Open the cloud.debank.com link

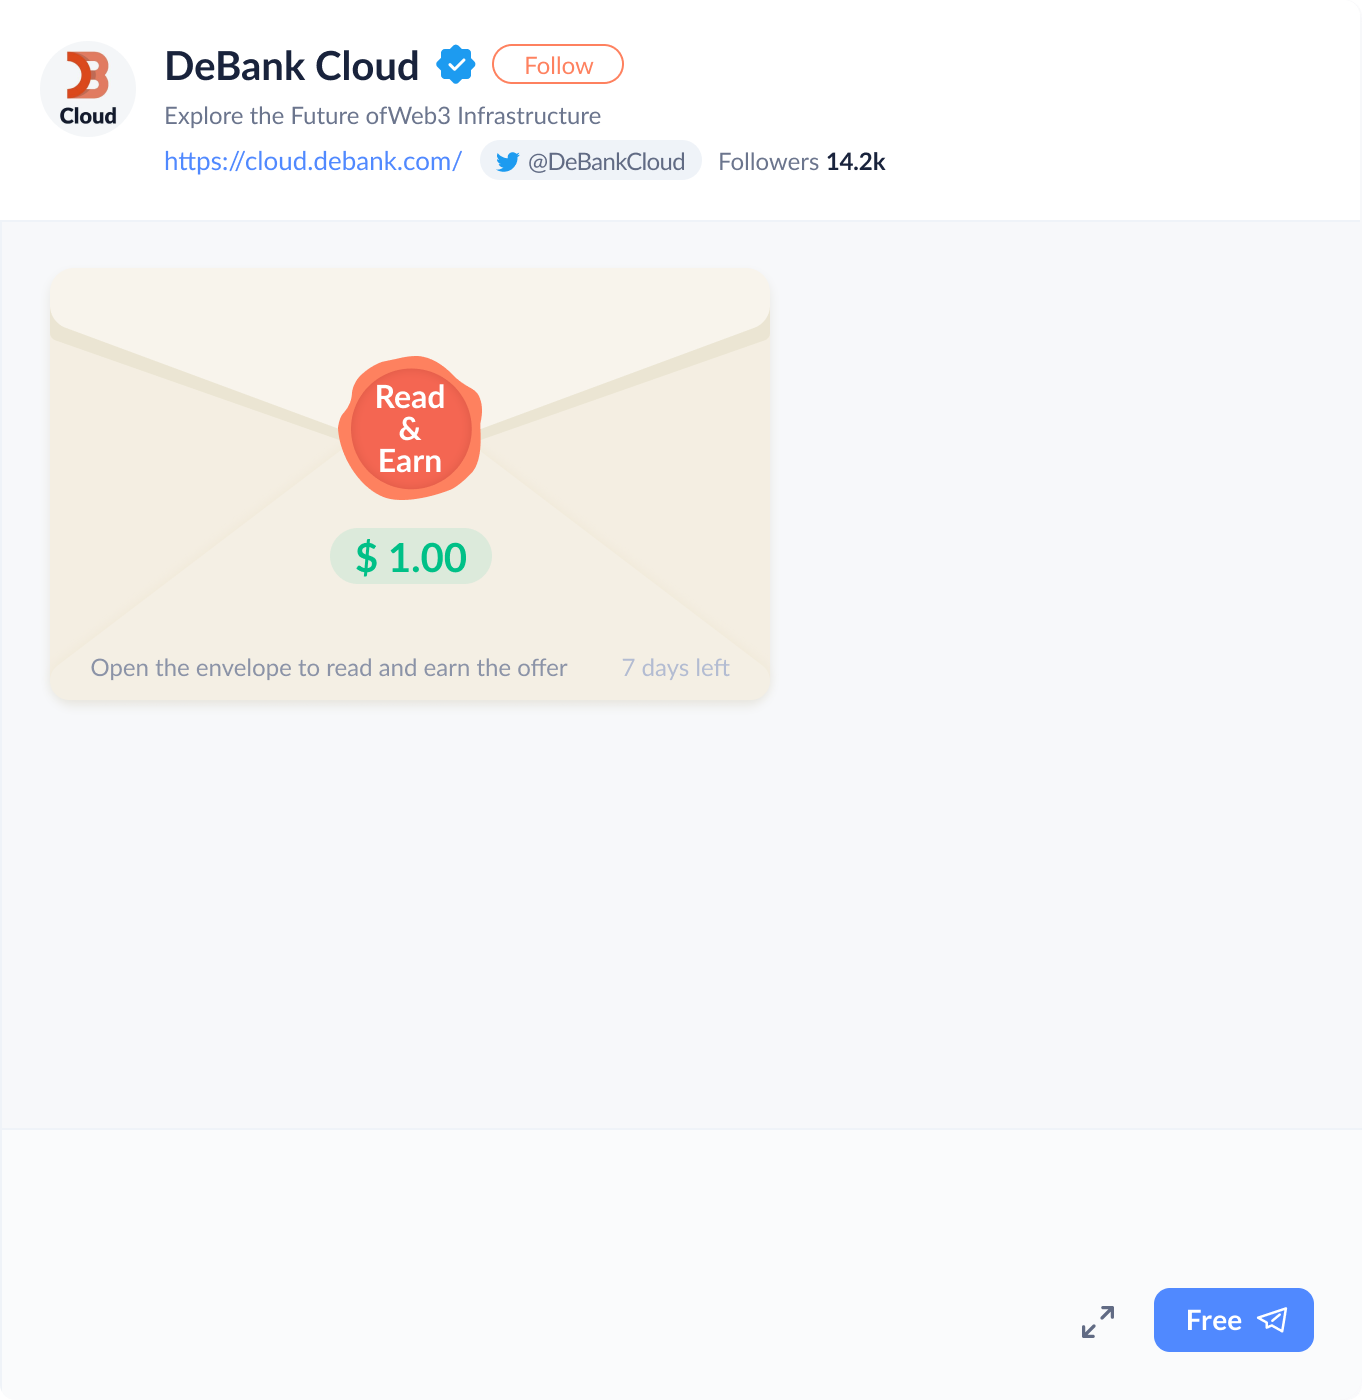pyautogui.click(x=313, y=161)
